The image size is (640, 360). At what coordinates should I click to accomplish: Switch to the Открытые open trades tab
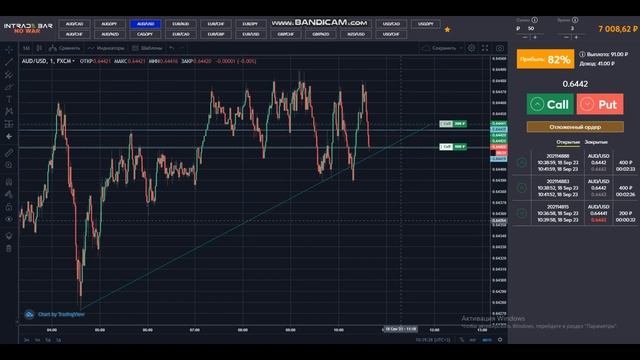[x=568, y=142]
